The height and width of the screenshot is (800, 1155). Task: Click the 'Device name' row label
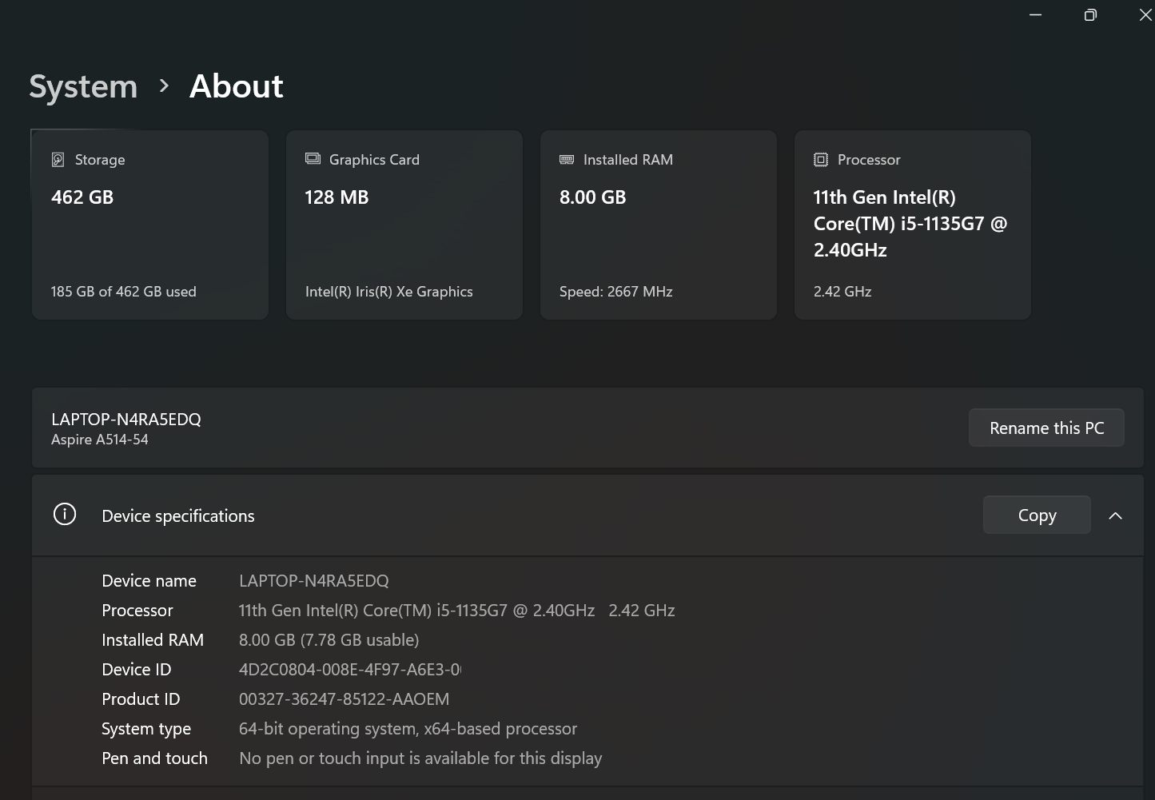click(149, 580)
